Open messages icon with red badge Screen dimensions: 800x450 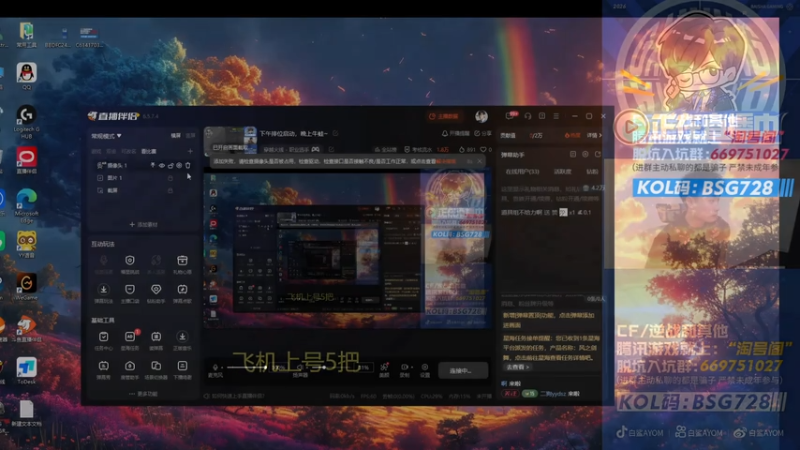point(510,116)
